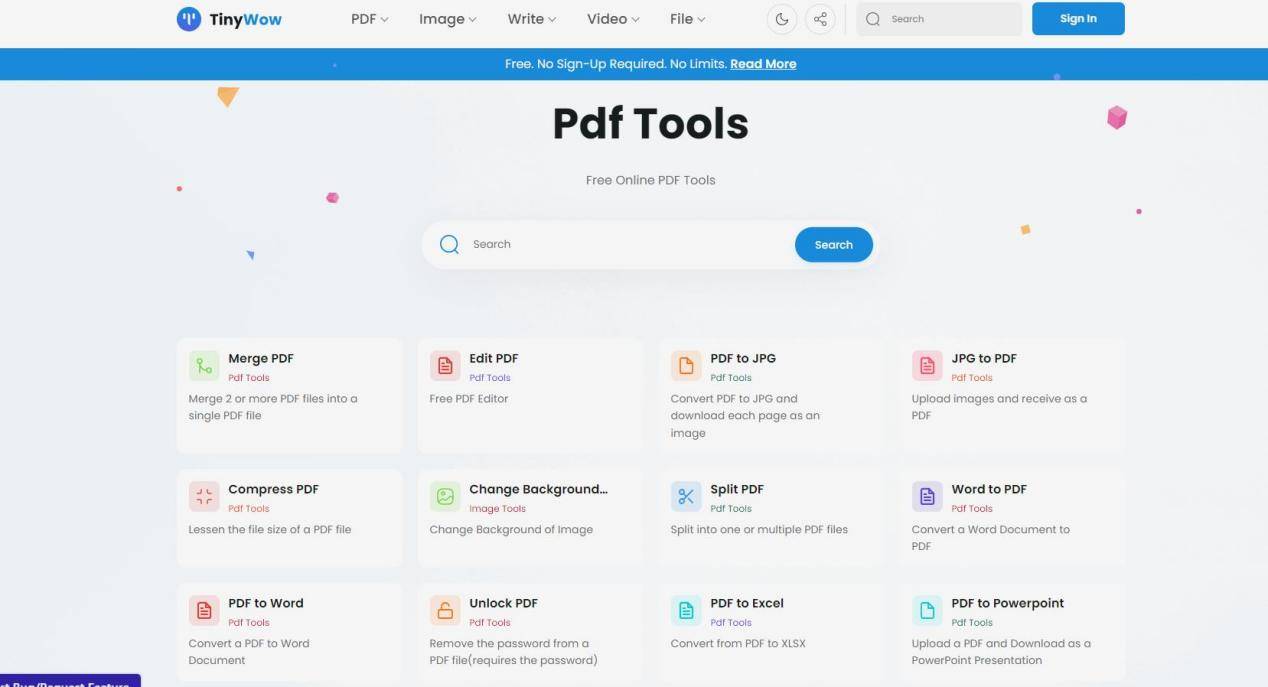This screenshot has height=687, width=1268.
Task: Open the Video navigation menu
Action: coord(613,19)
